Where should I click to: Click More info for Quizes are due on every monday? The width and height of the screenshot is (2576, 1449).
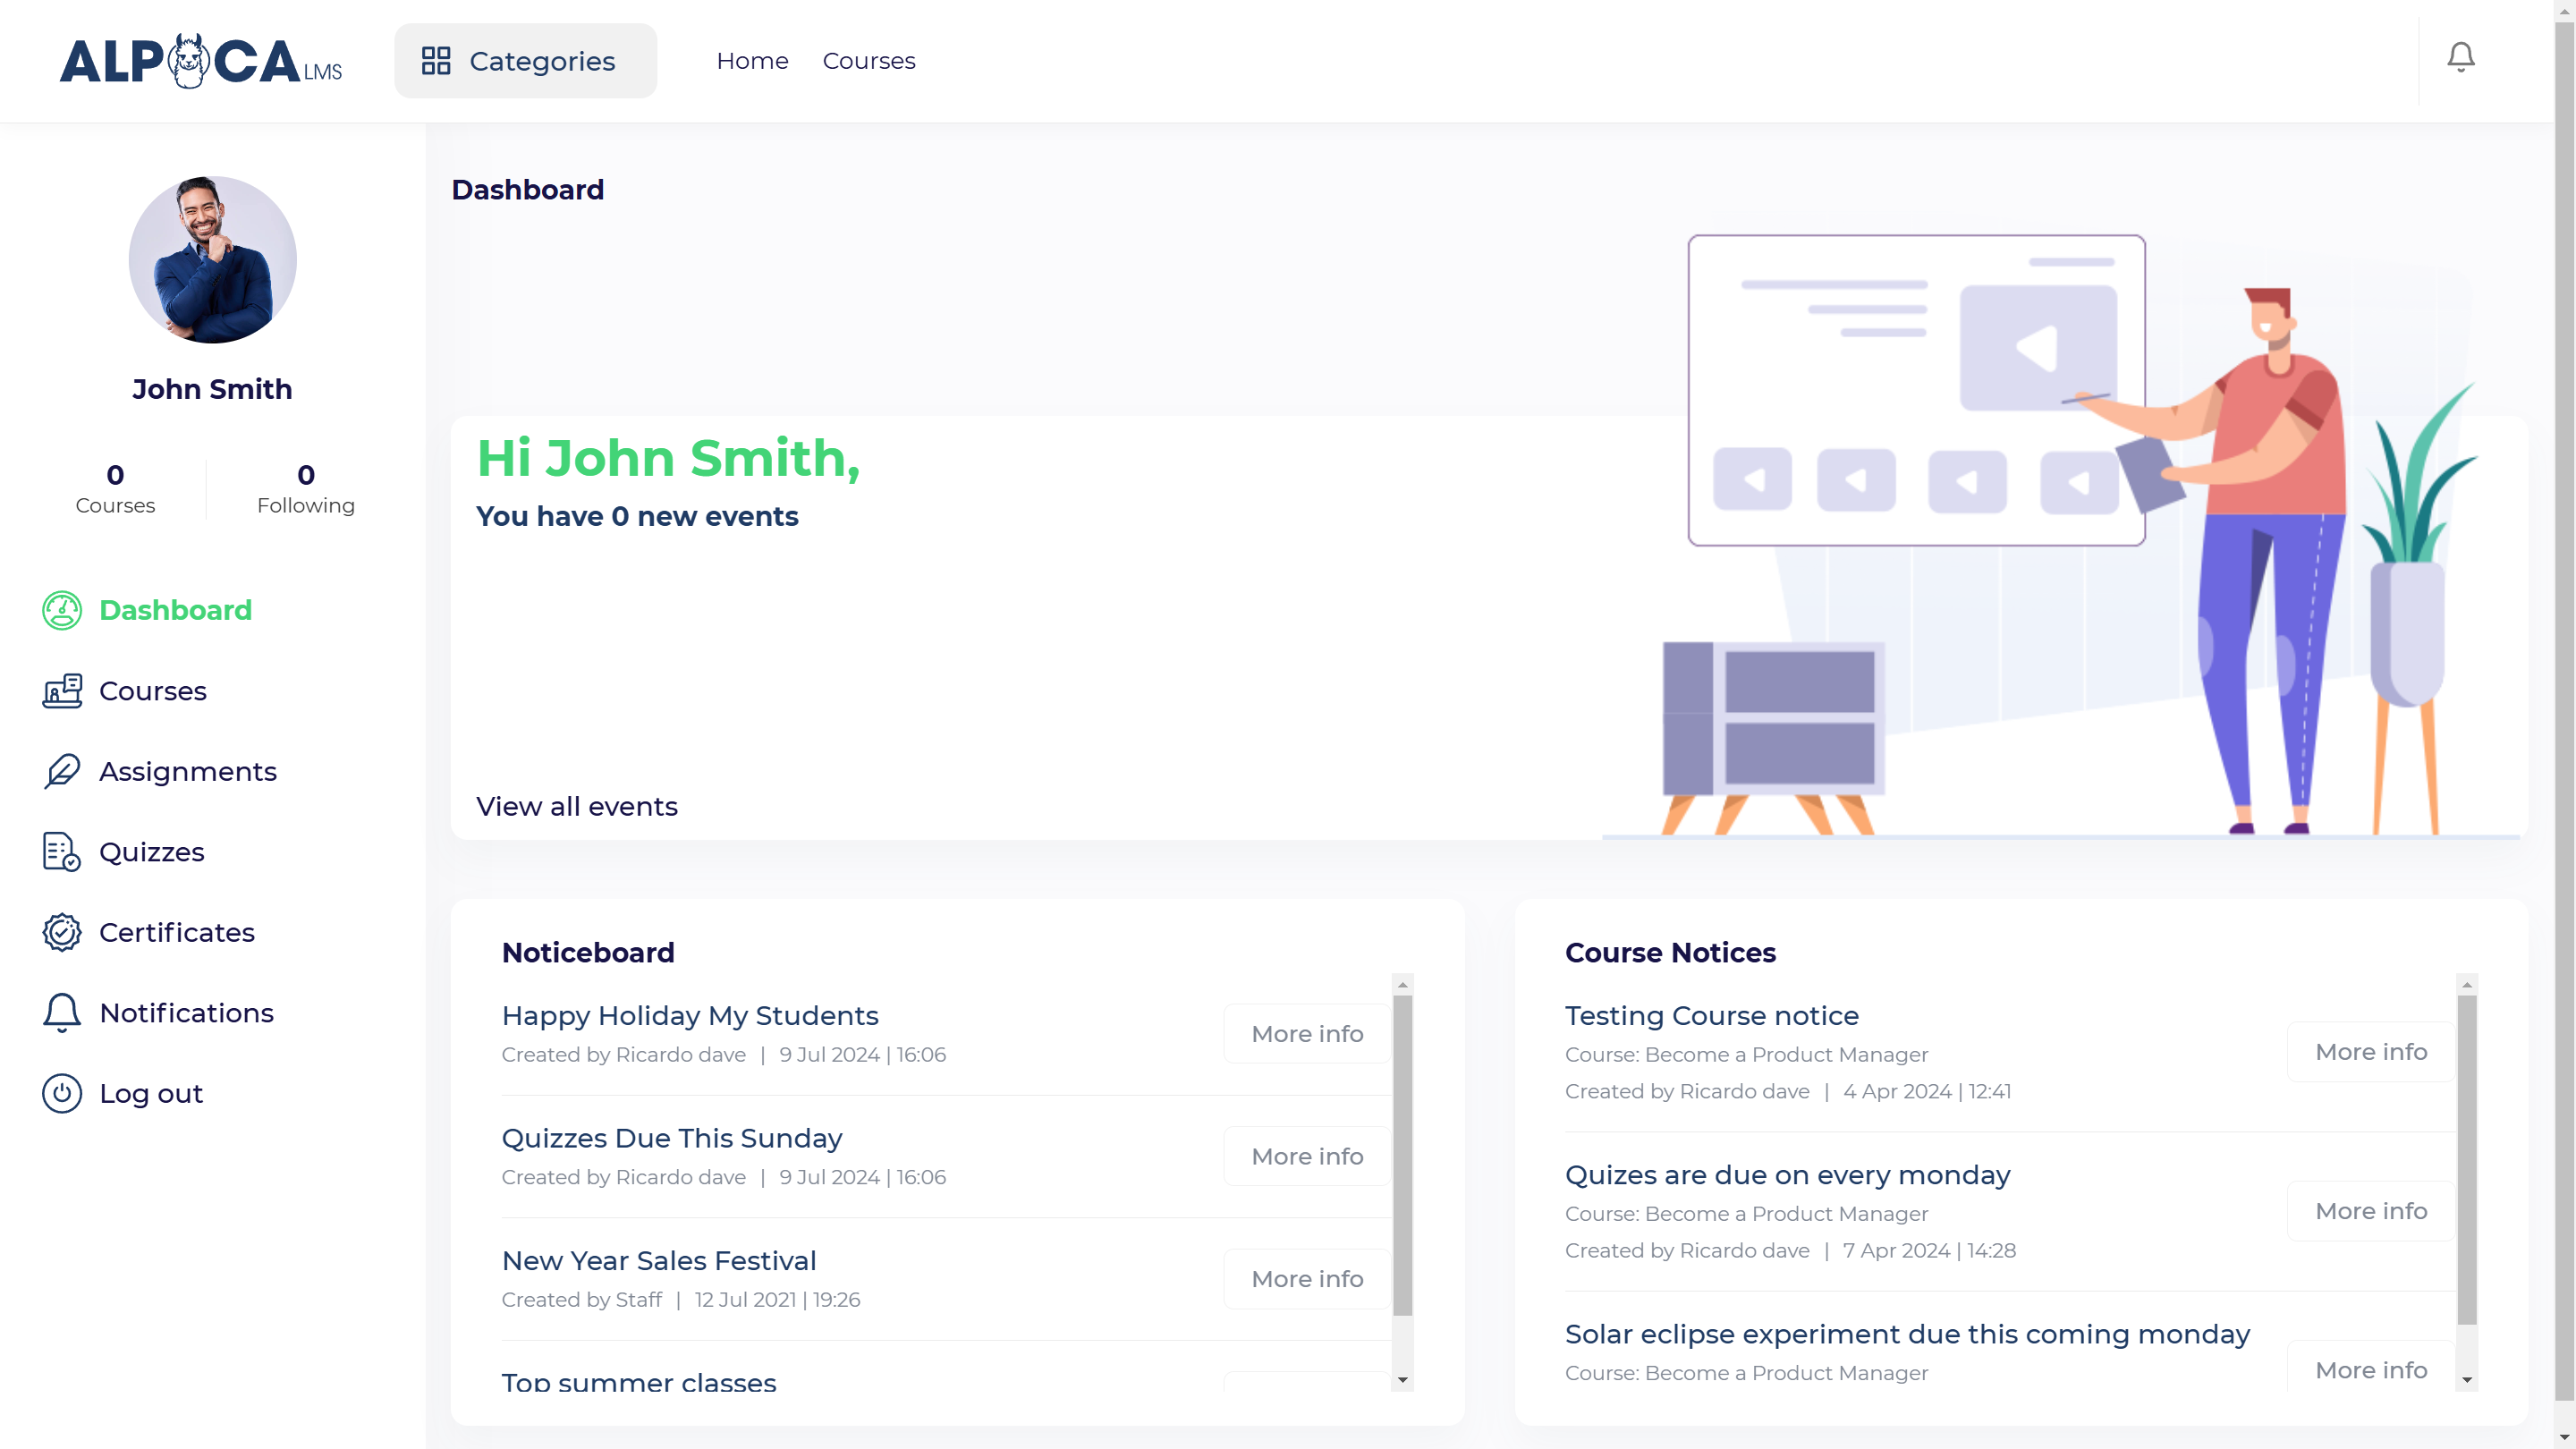tap(2371, 1210)
